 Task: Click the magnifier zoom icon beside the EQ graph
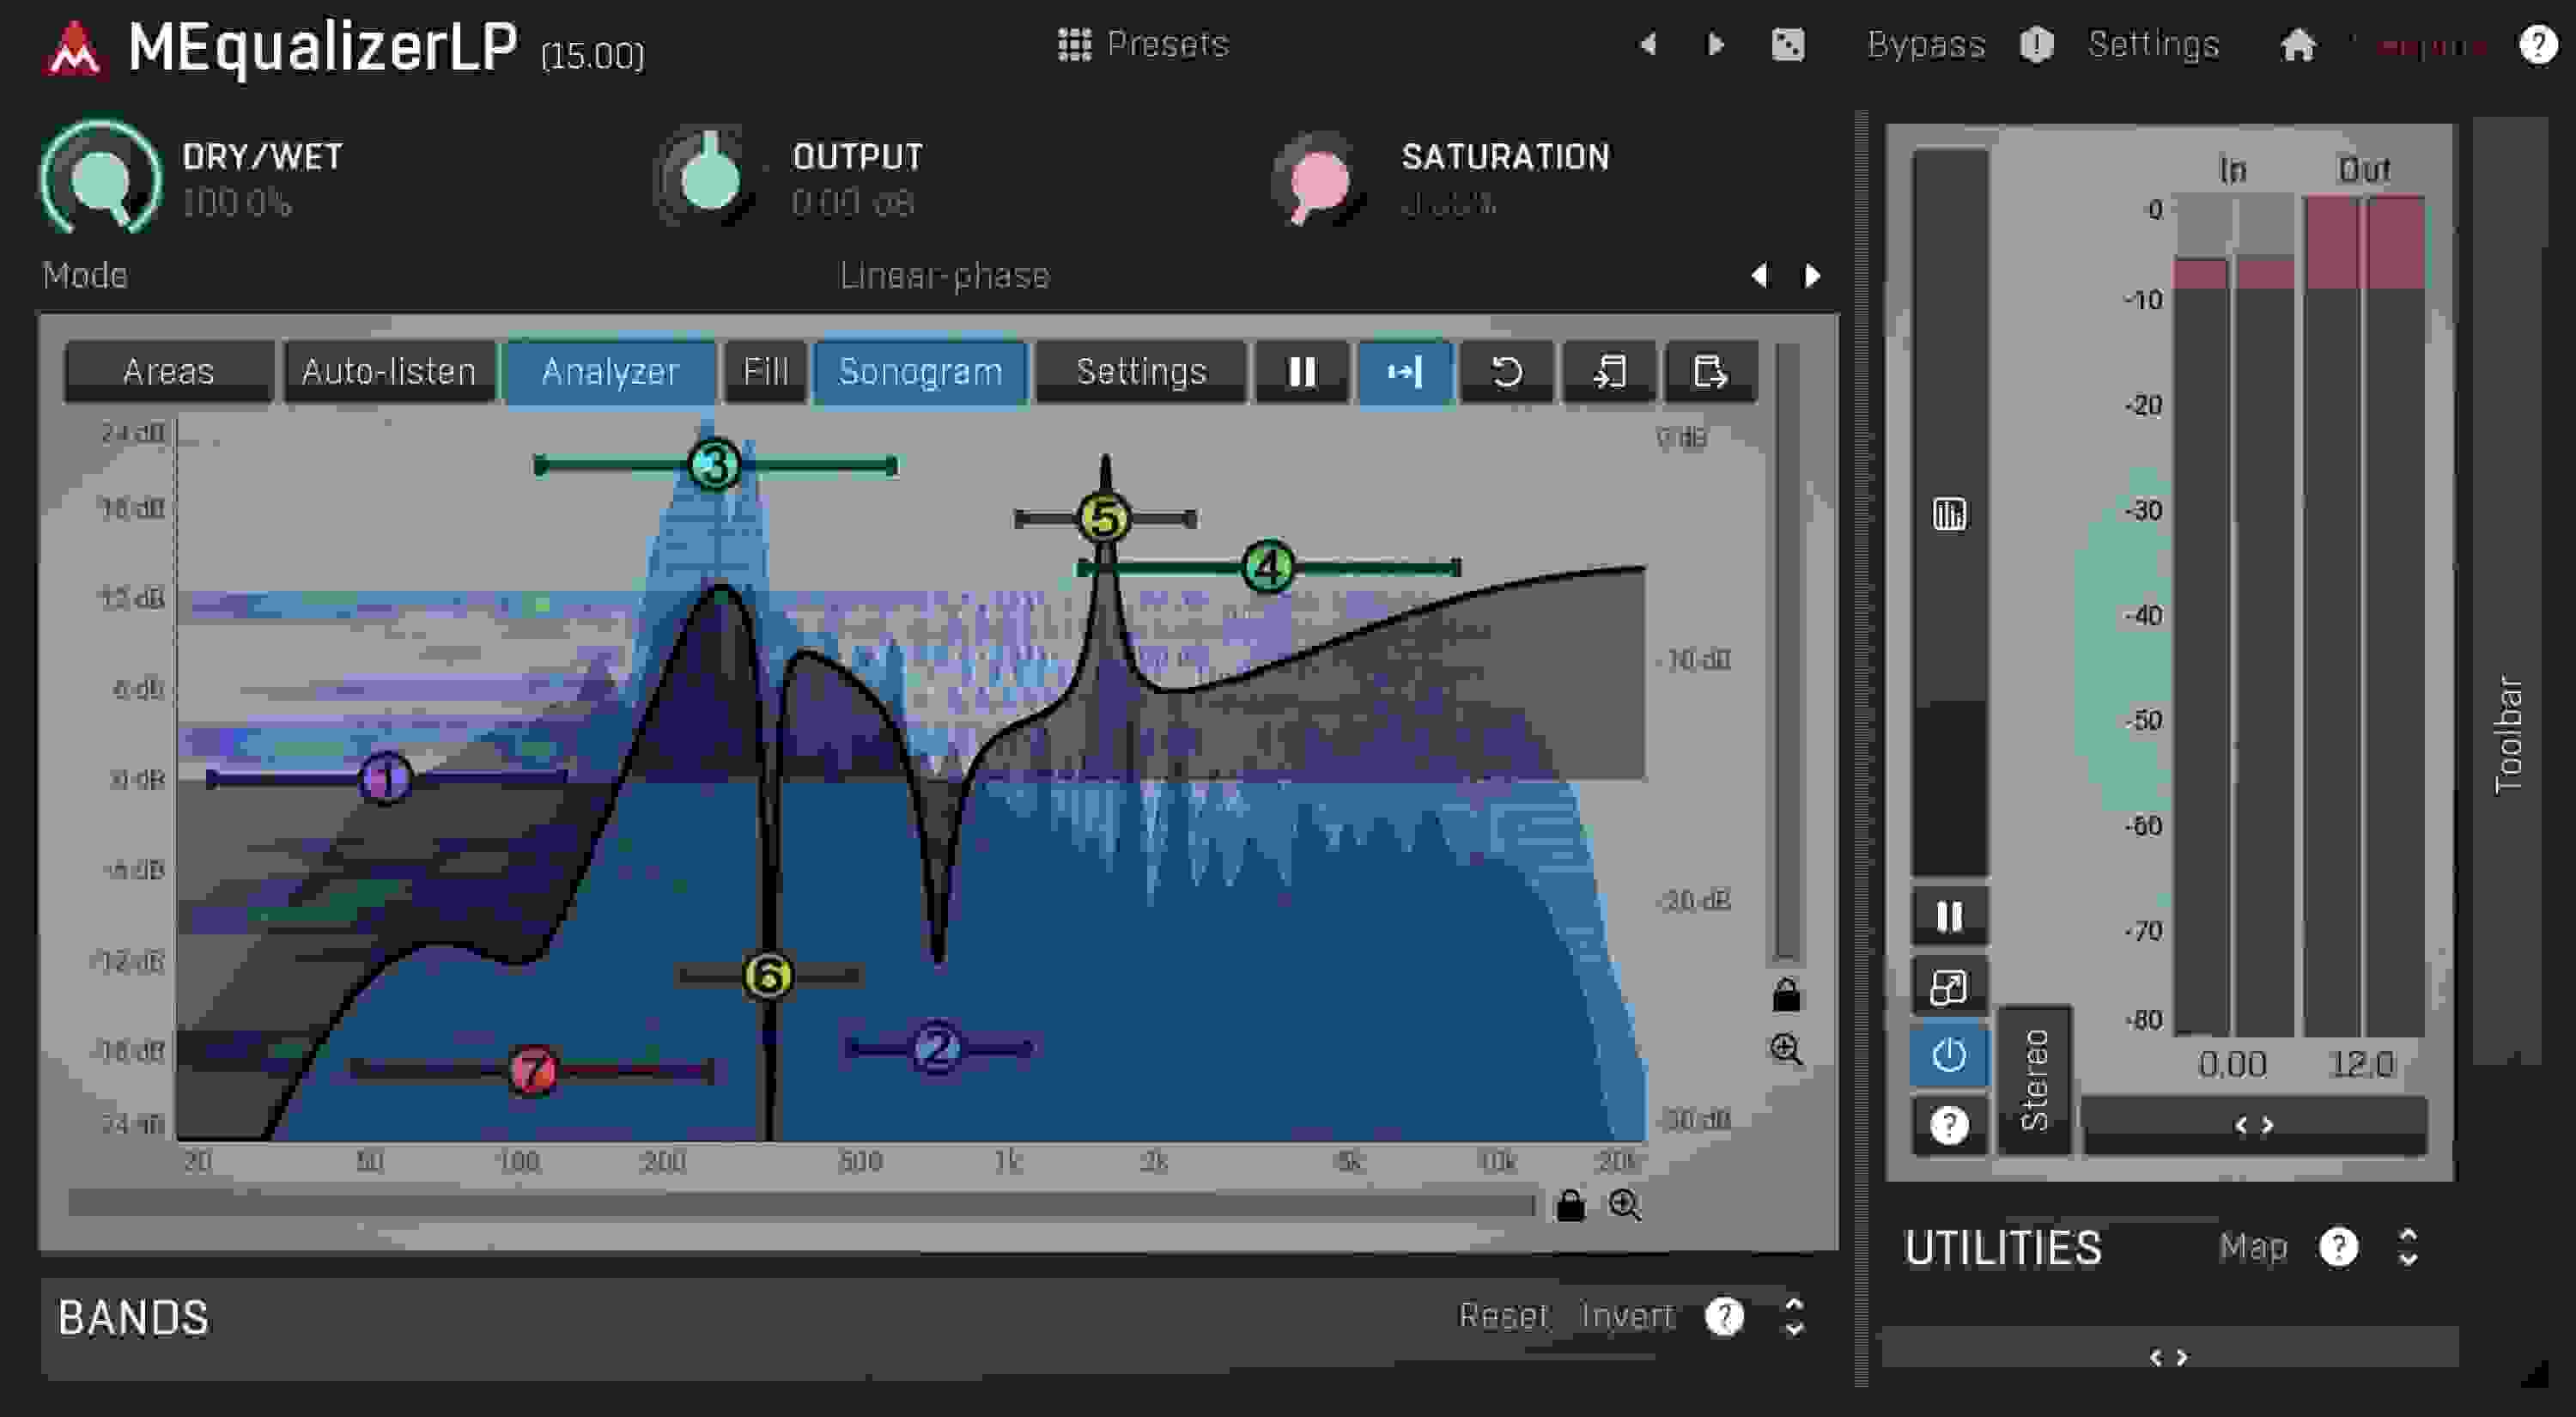[1786, 1048]
